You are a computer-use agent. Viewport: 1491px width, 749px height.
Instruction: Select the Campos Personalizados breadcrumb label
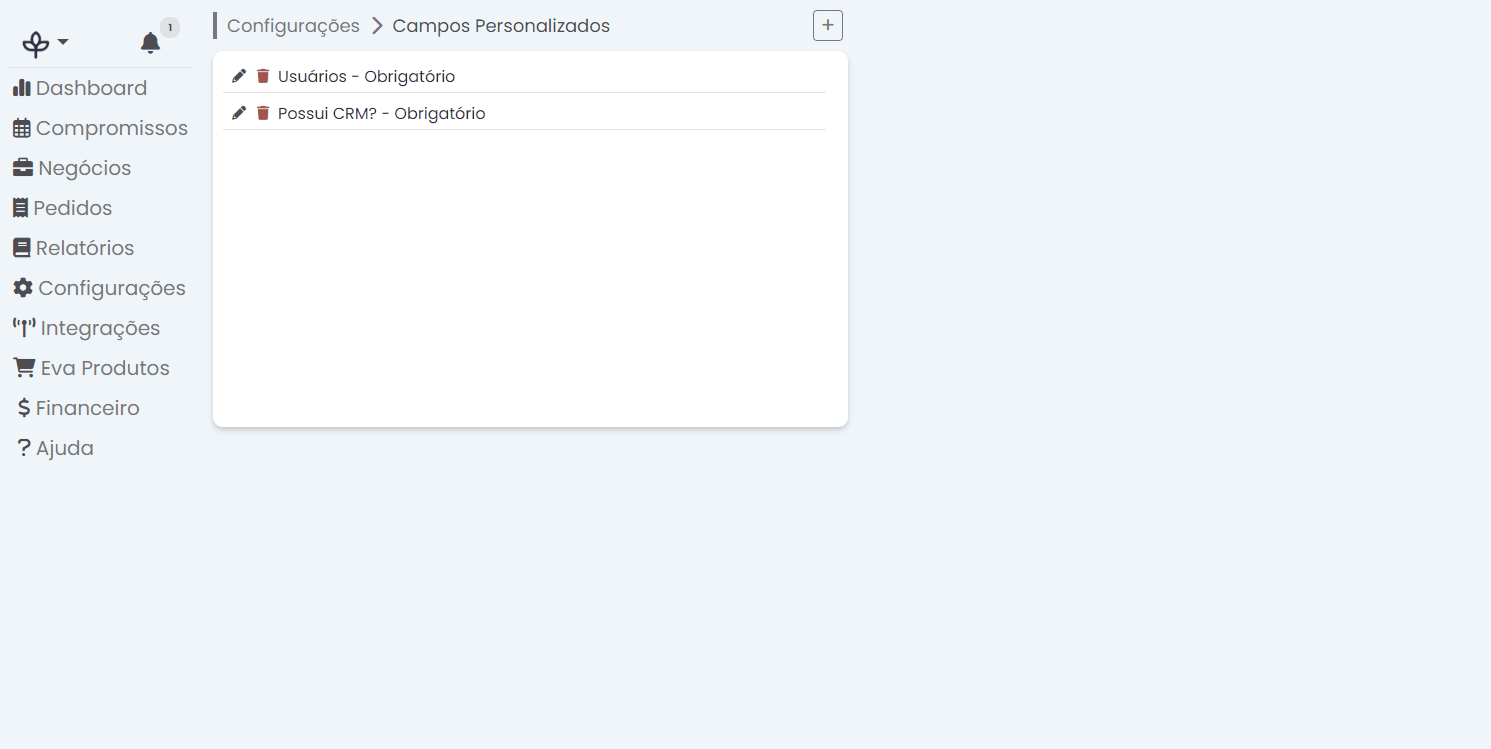tap(501, 25)
